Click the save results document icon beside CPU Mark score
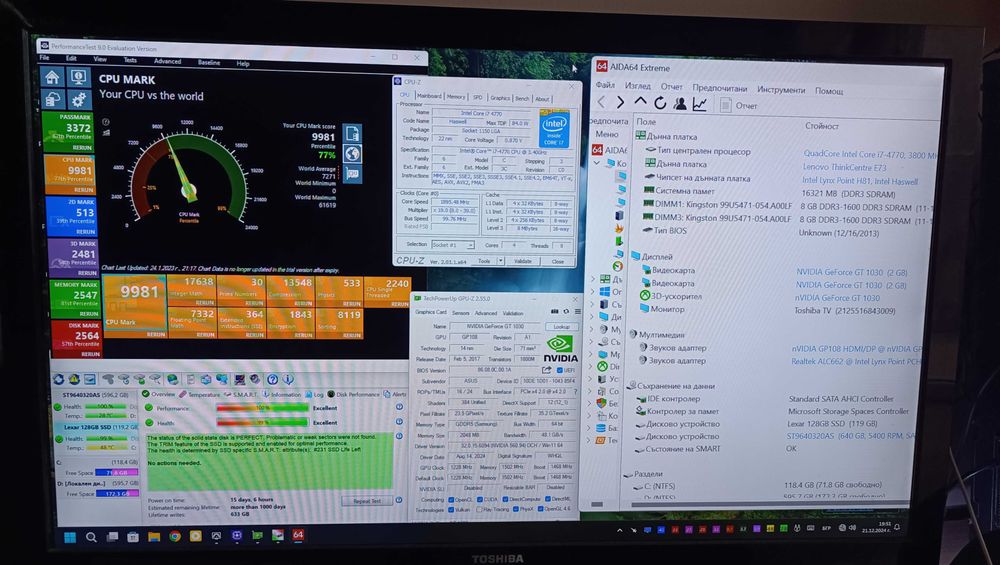Screen dimensions: 1000x565 pos(352,133)
